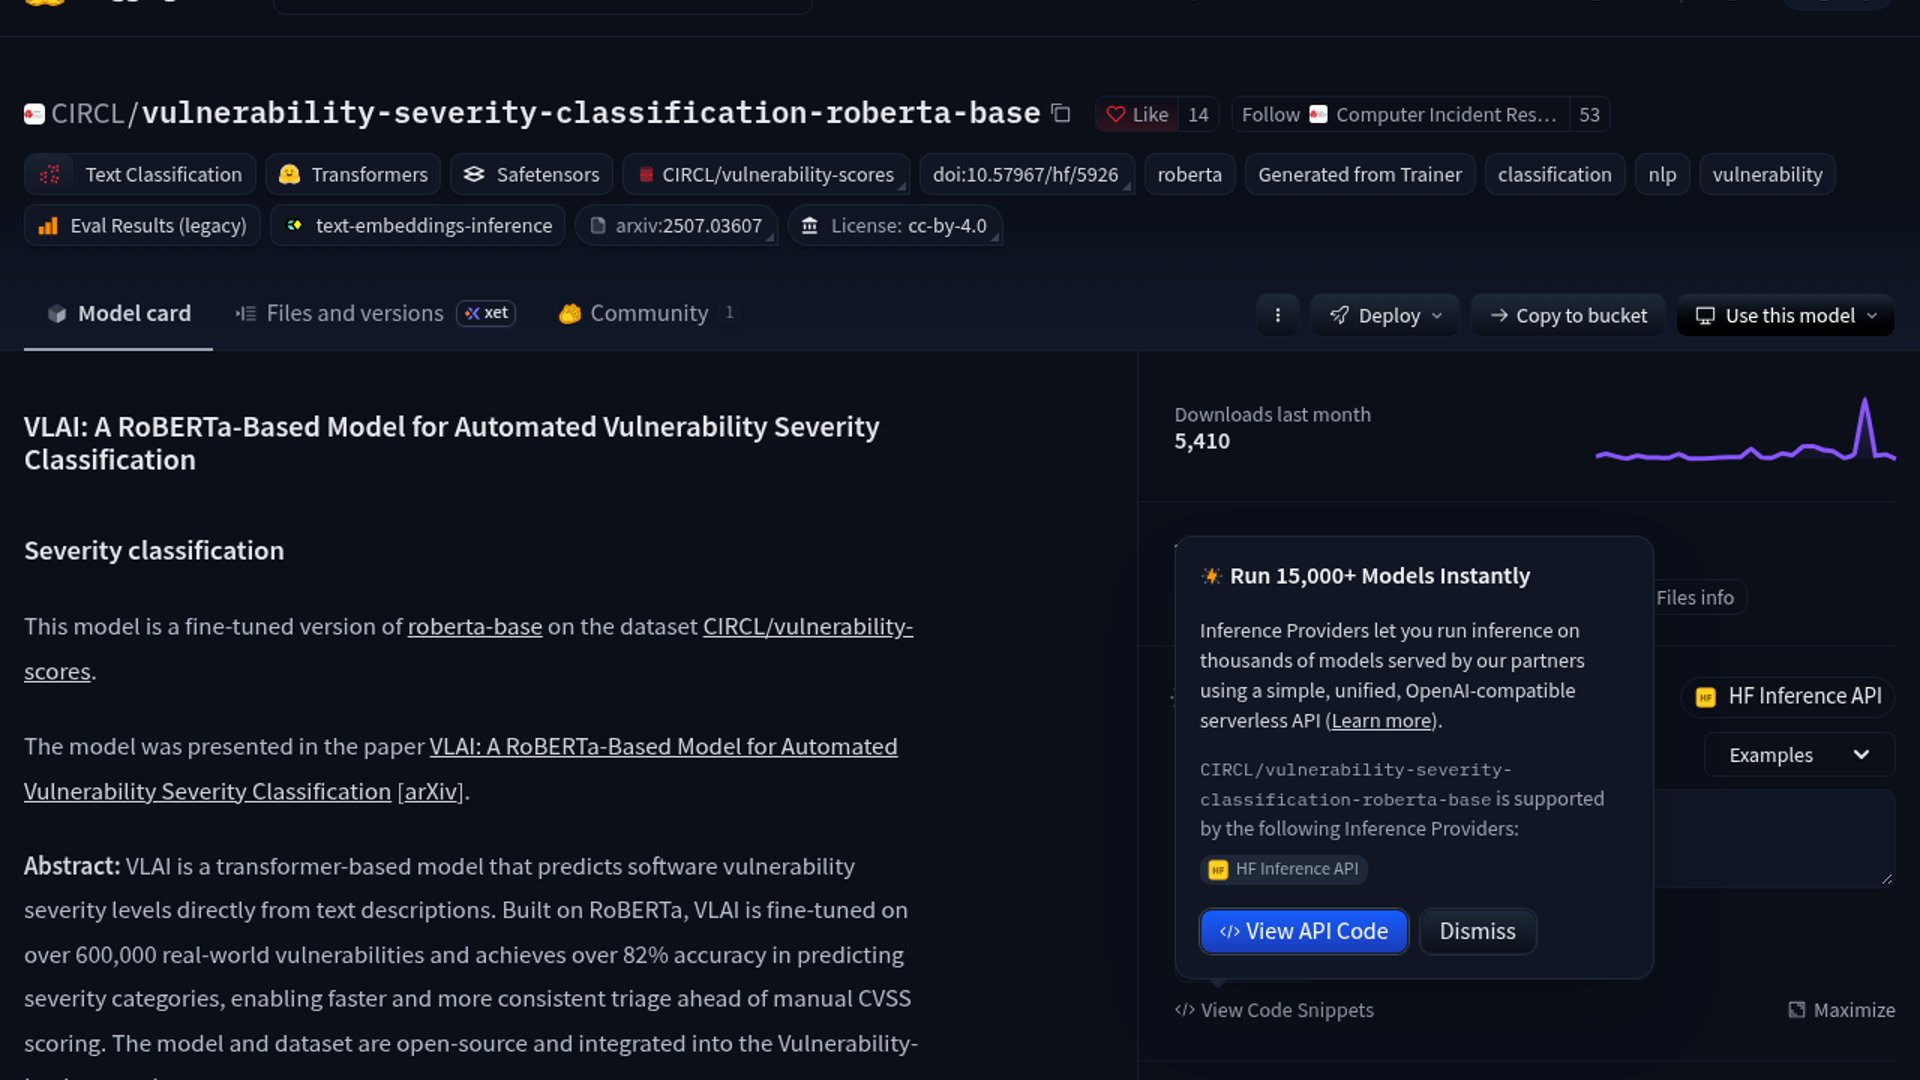Image resolution: width=1920 pixels, height=1080 pixels.
Task: Open the Files info button
Action: tap(1695, 598)
